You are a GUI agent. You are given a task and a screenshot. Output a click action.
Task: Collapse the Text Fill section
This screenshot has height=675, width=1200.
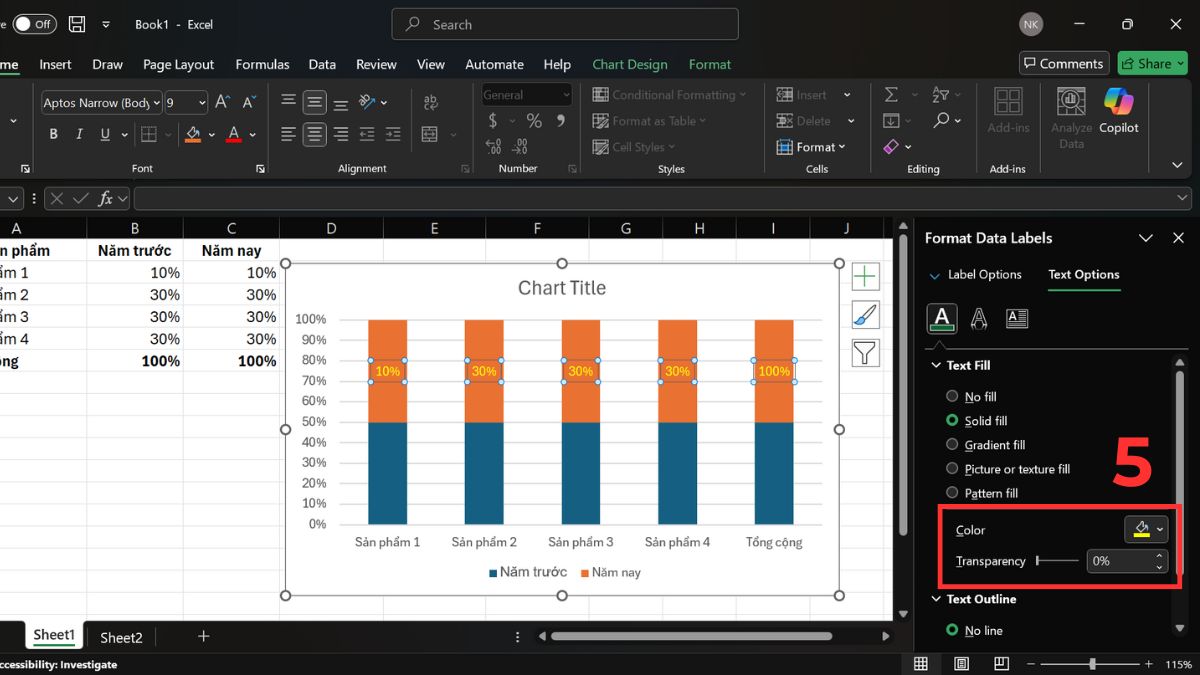936,366
